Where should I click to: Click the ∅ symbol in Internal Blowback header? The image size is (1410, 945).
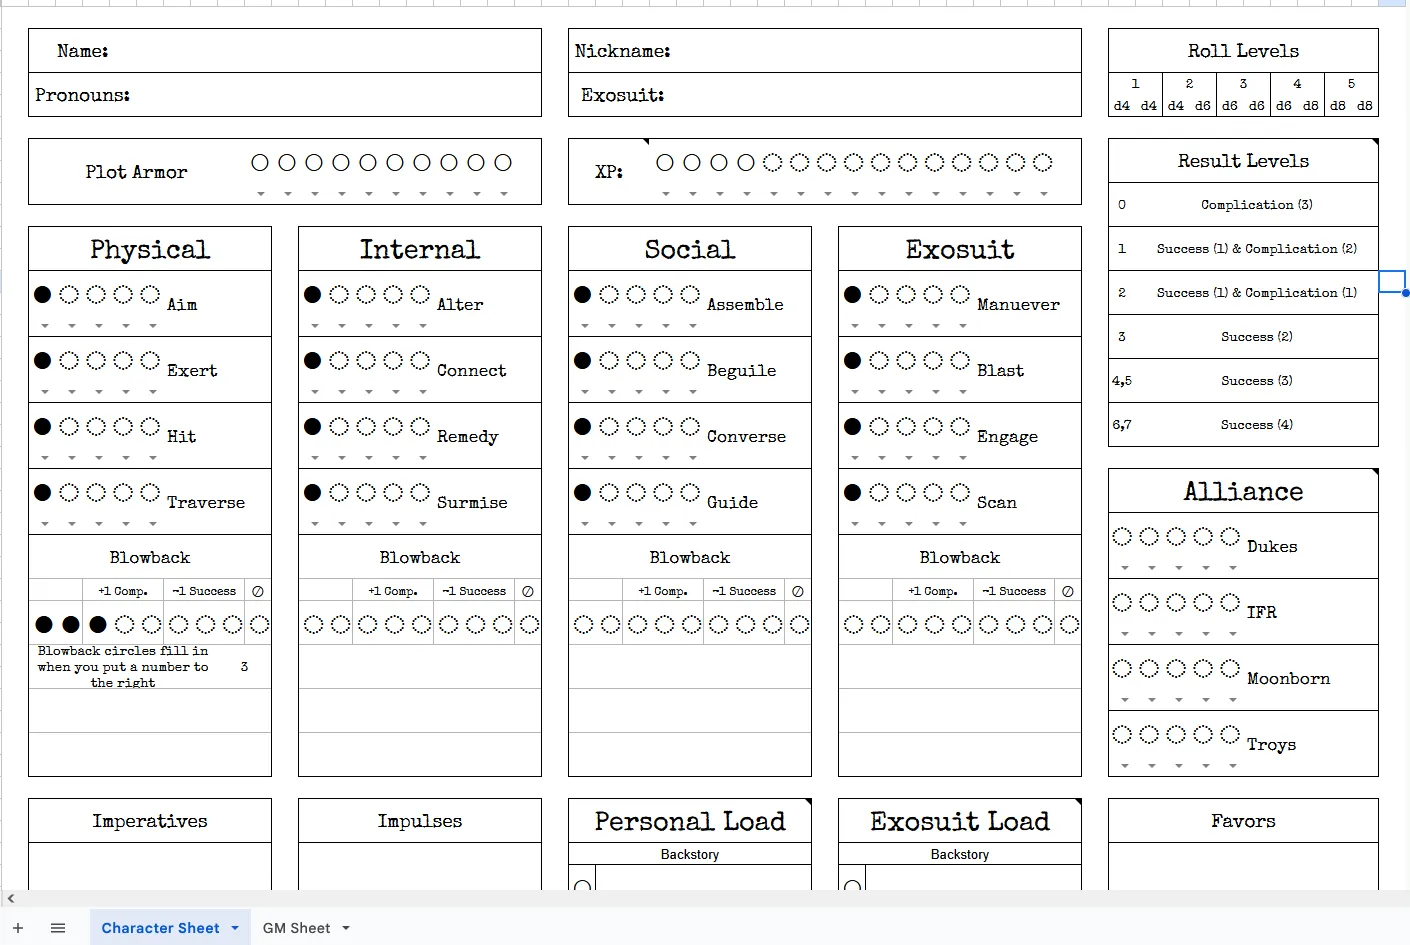(x=528, y=591)
